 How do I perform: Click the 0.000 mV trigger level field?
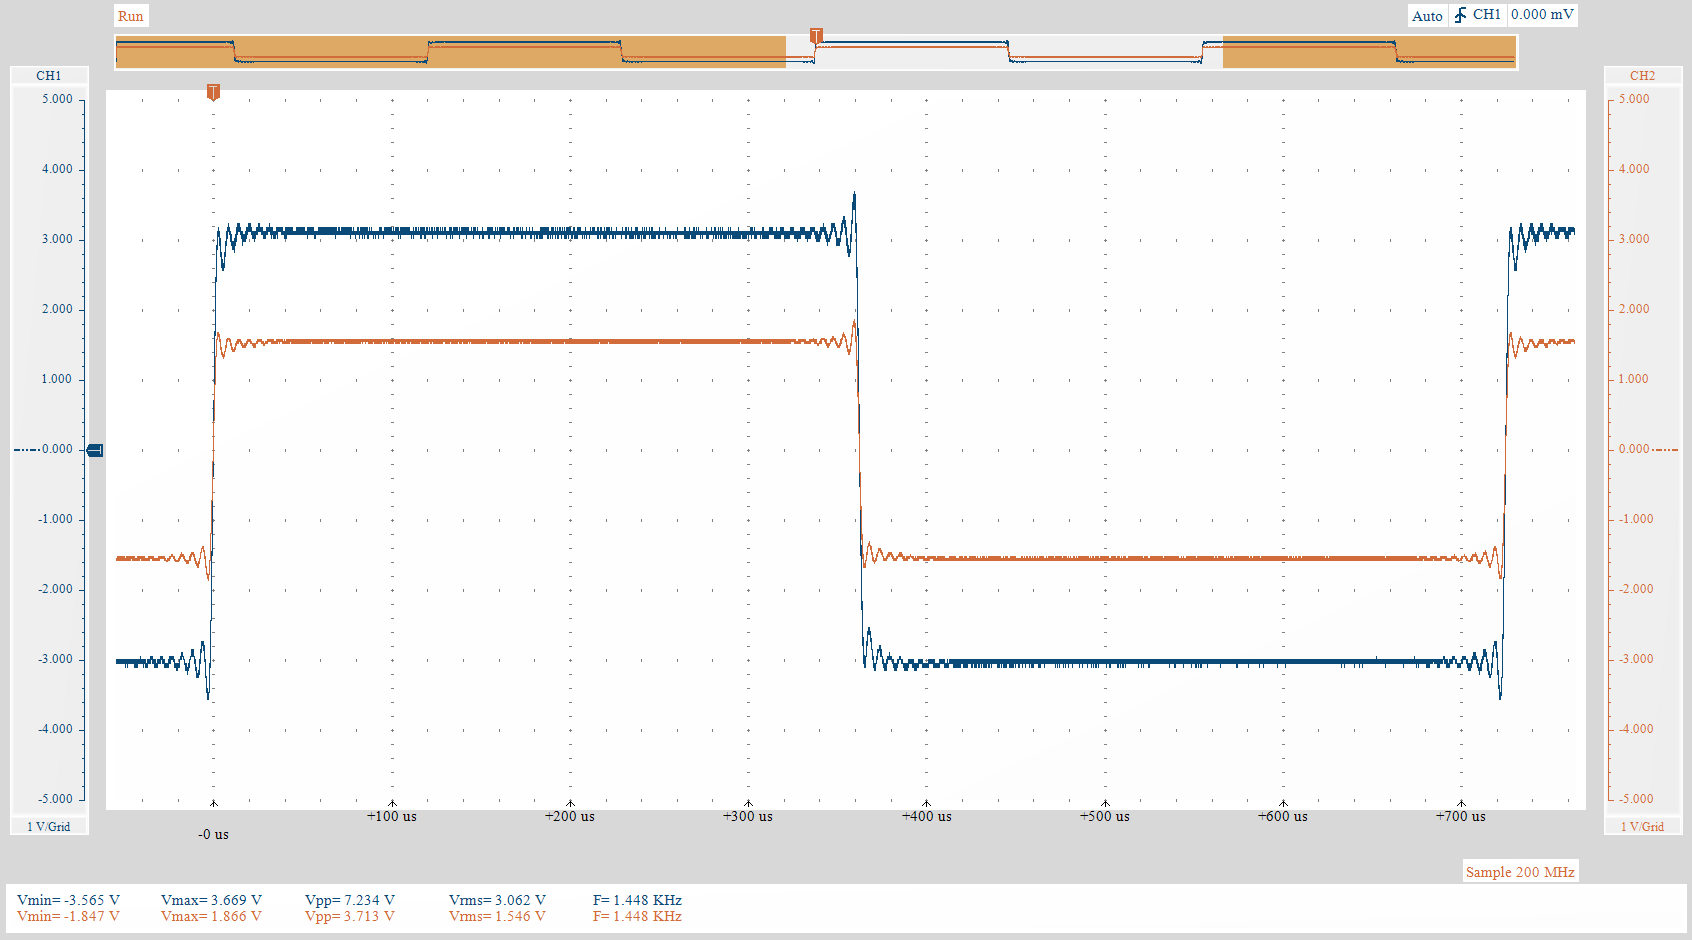click(1542, 15)
